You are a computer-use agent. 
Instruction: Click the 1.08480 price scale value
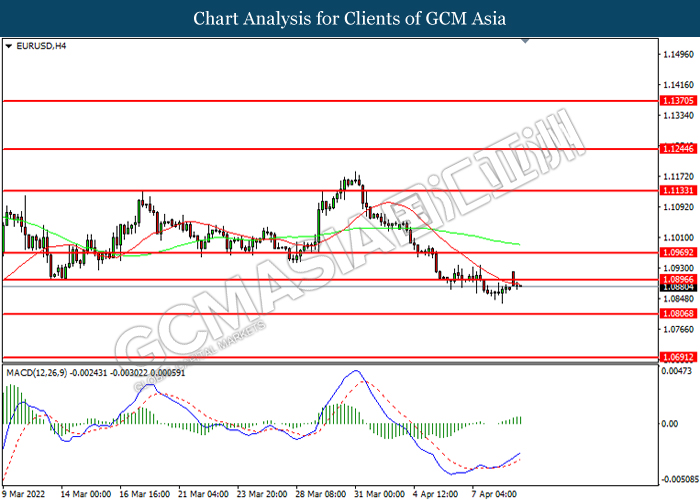coord(679,299)
